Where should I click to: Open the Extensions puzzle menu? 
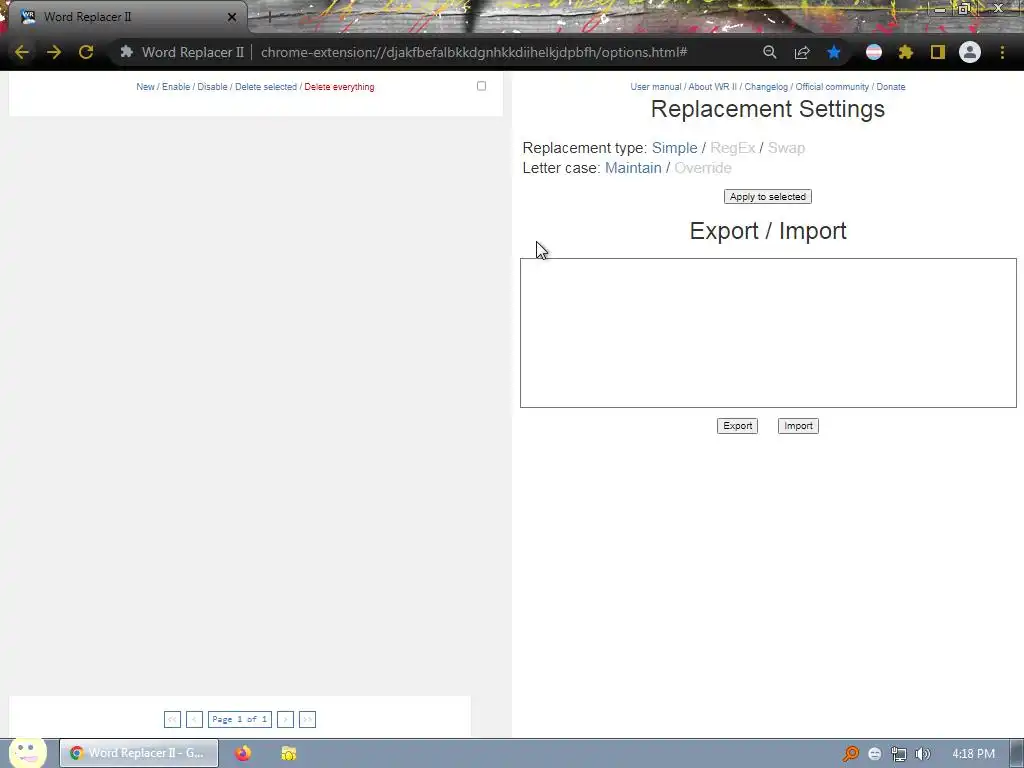tap(906, 52)
